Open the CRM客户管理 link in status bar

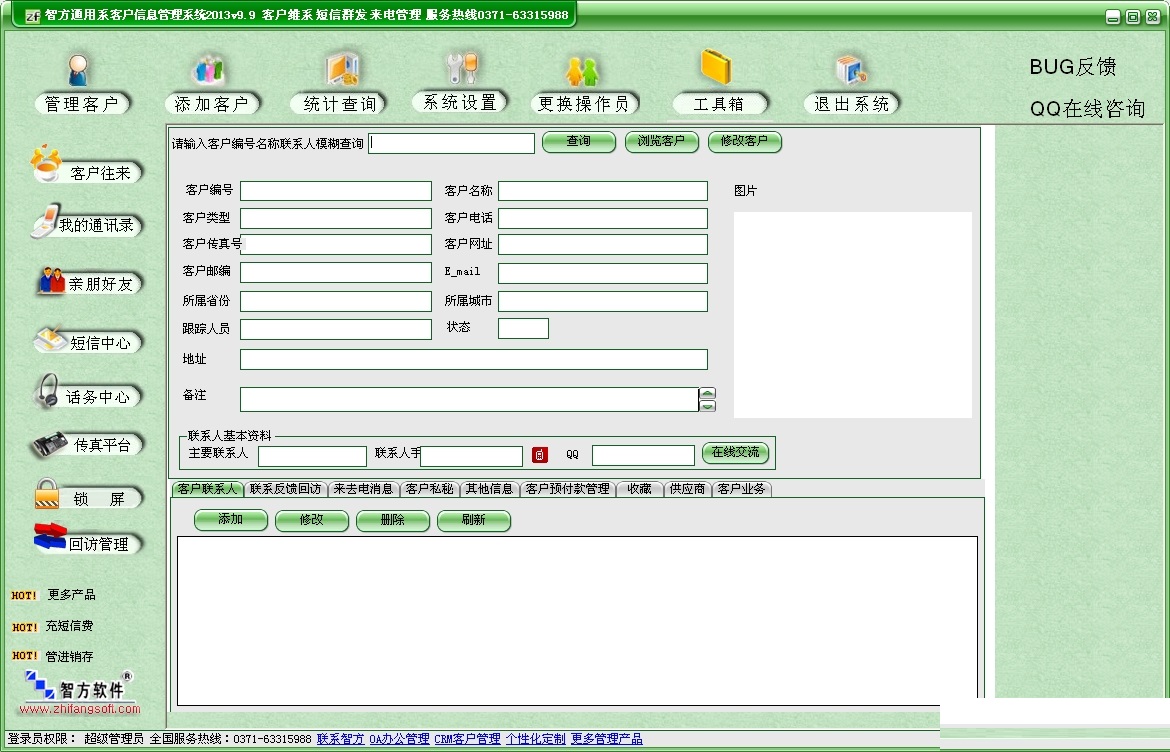467,740
